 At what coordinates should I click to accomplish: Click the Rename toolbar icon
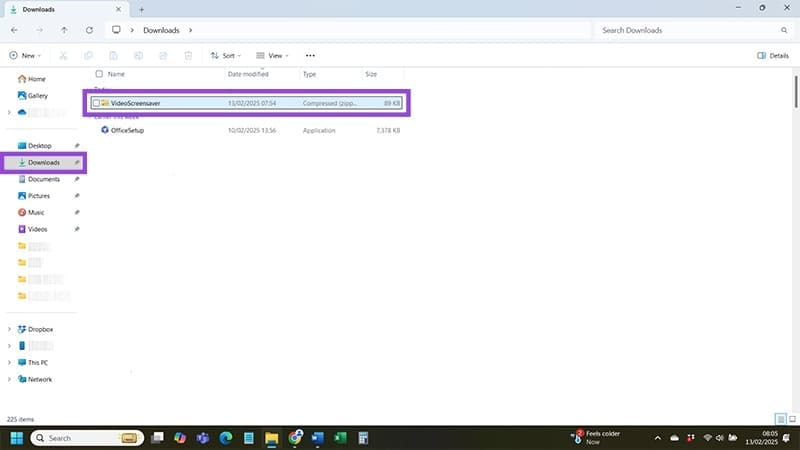[138, 56]
